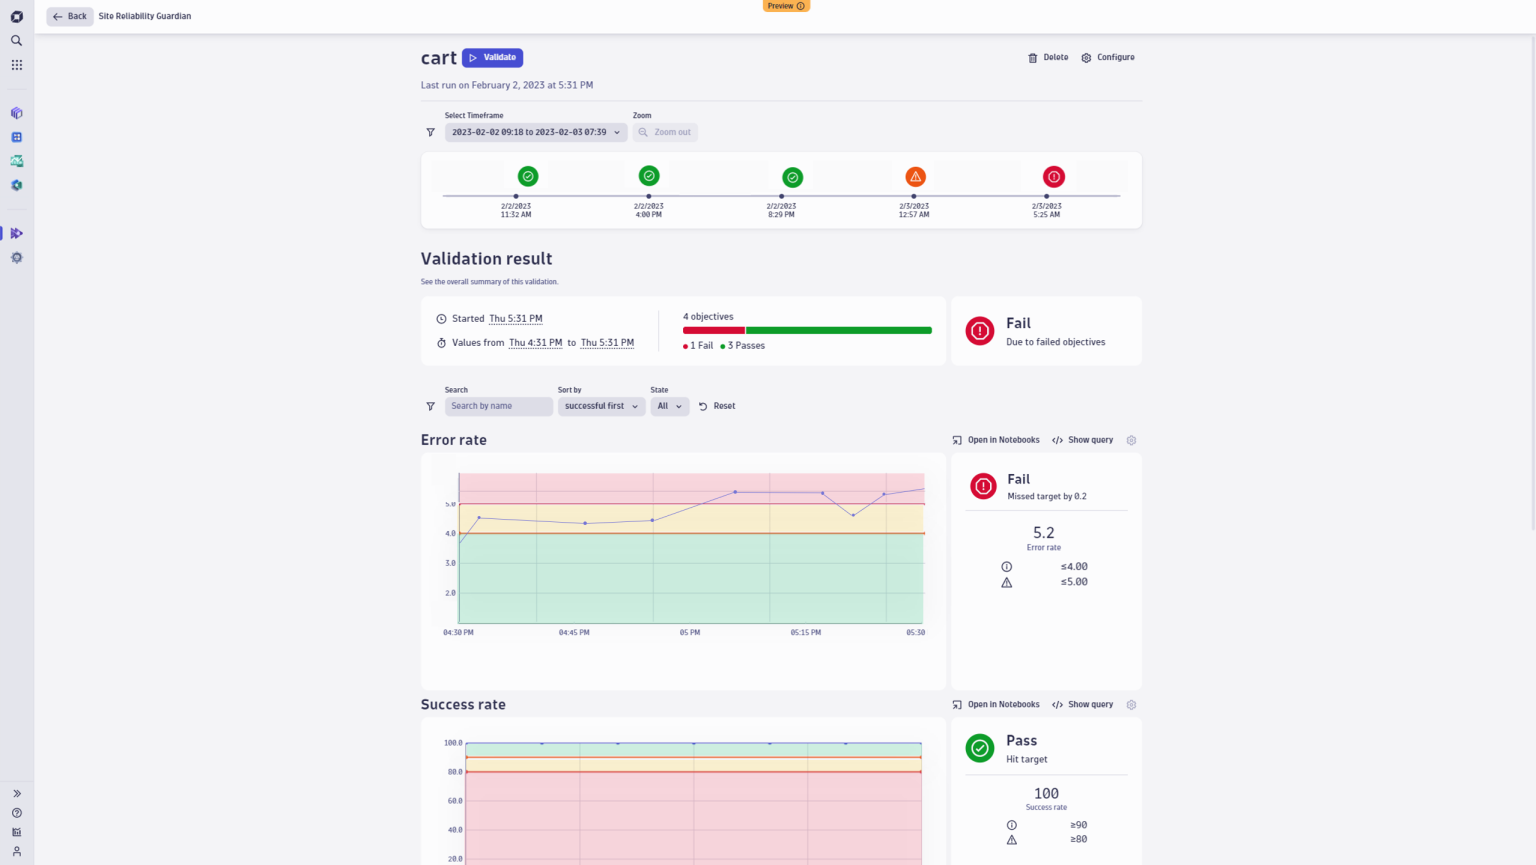The width and height of the screenshot is (1536, 865).
Task: Open the State filter dropdown labeled All
Action: click(x=670, y=406)
